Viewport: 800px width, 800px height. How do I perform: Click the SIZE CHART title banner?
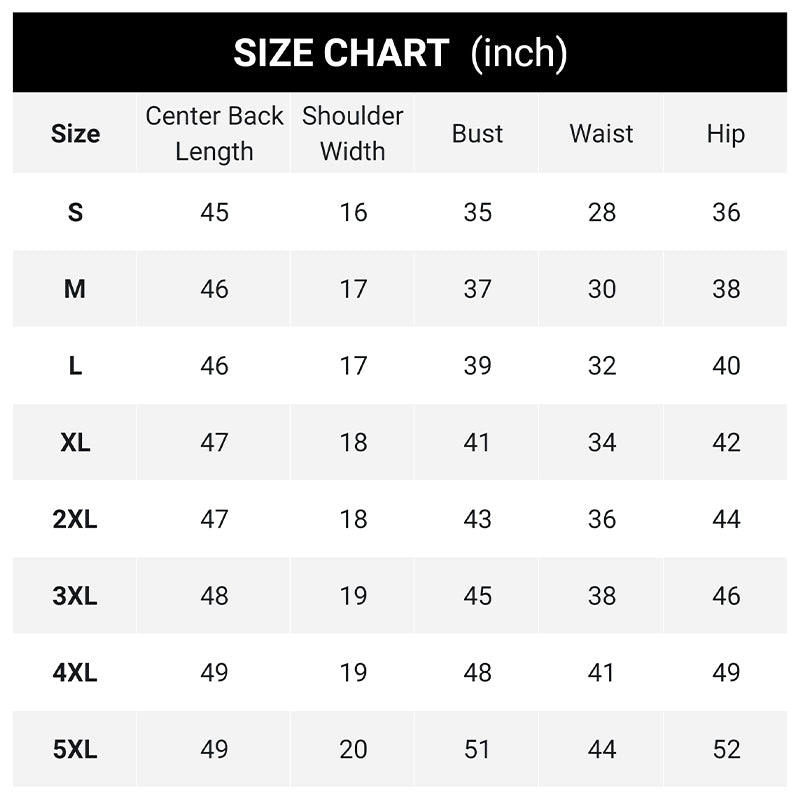(400, 53)
